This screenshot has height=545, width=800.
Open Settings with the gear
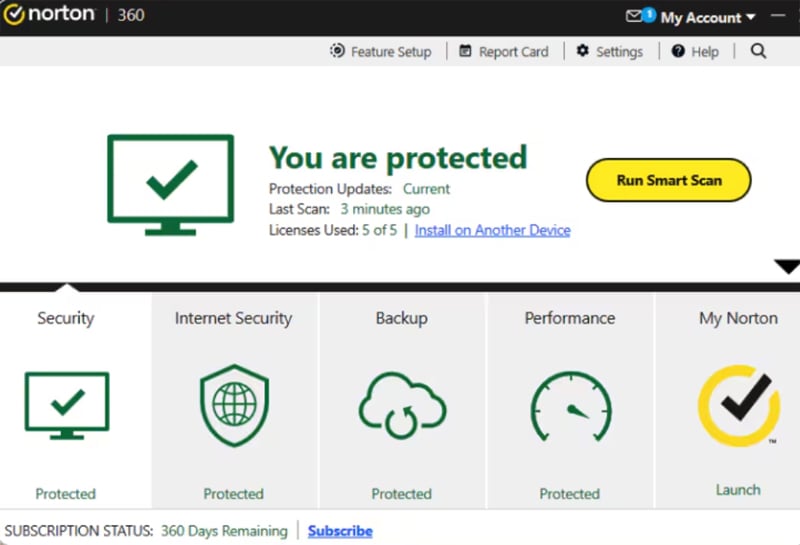(x=609, y=52)
